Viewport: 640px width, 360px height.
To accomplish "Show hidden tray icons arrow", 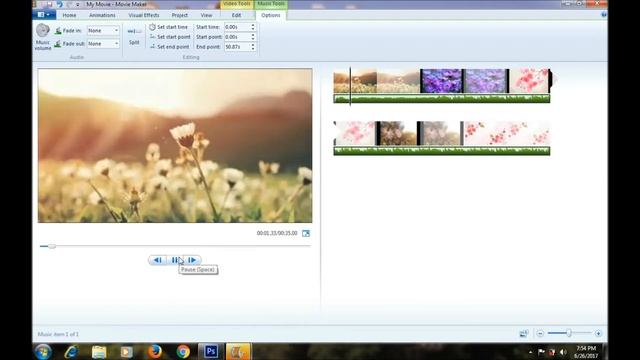I will 531,352.
